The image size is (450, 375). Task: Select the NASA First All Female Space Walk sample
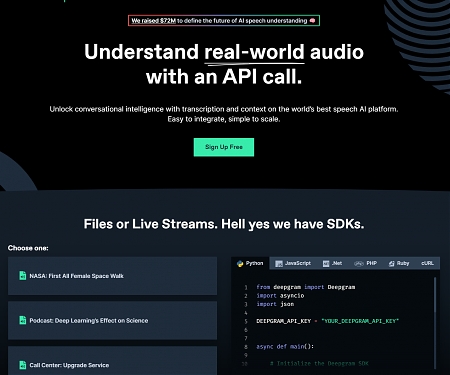[x=112, y=276]
